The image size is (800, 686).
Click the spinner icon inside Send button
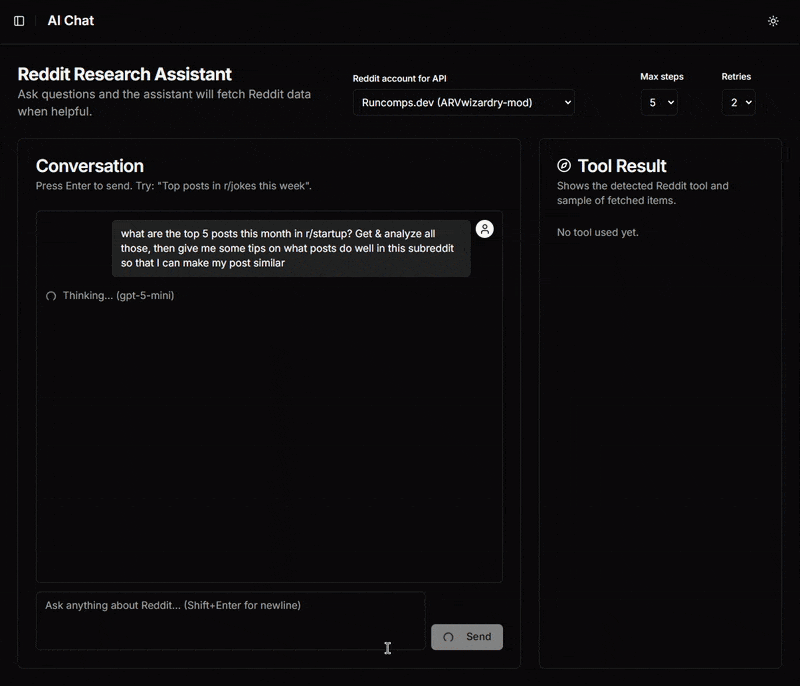coord(448,637)
